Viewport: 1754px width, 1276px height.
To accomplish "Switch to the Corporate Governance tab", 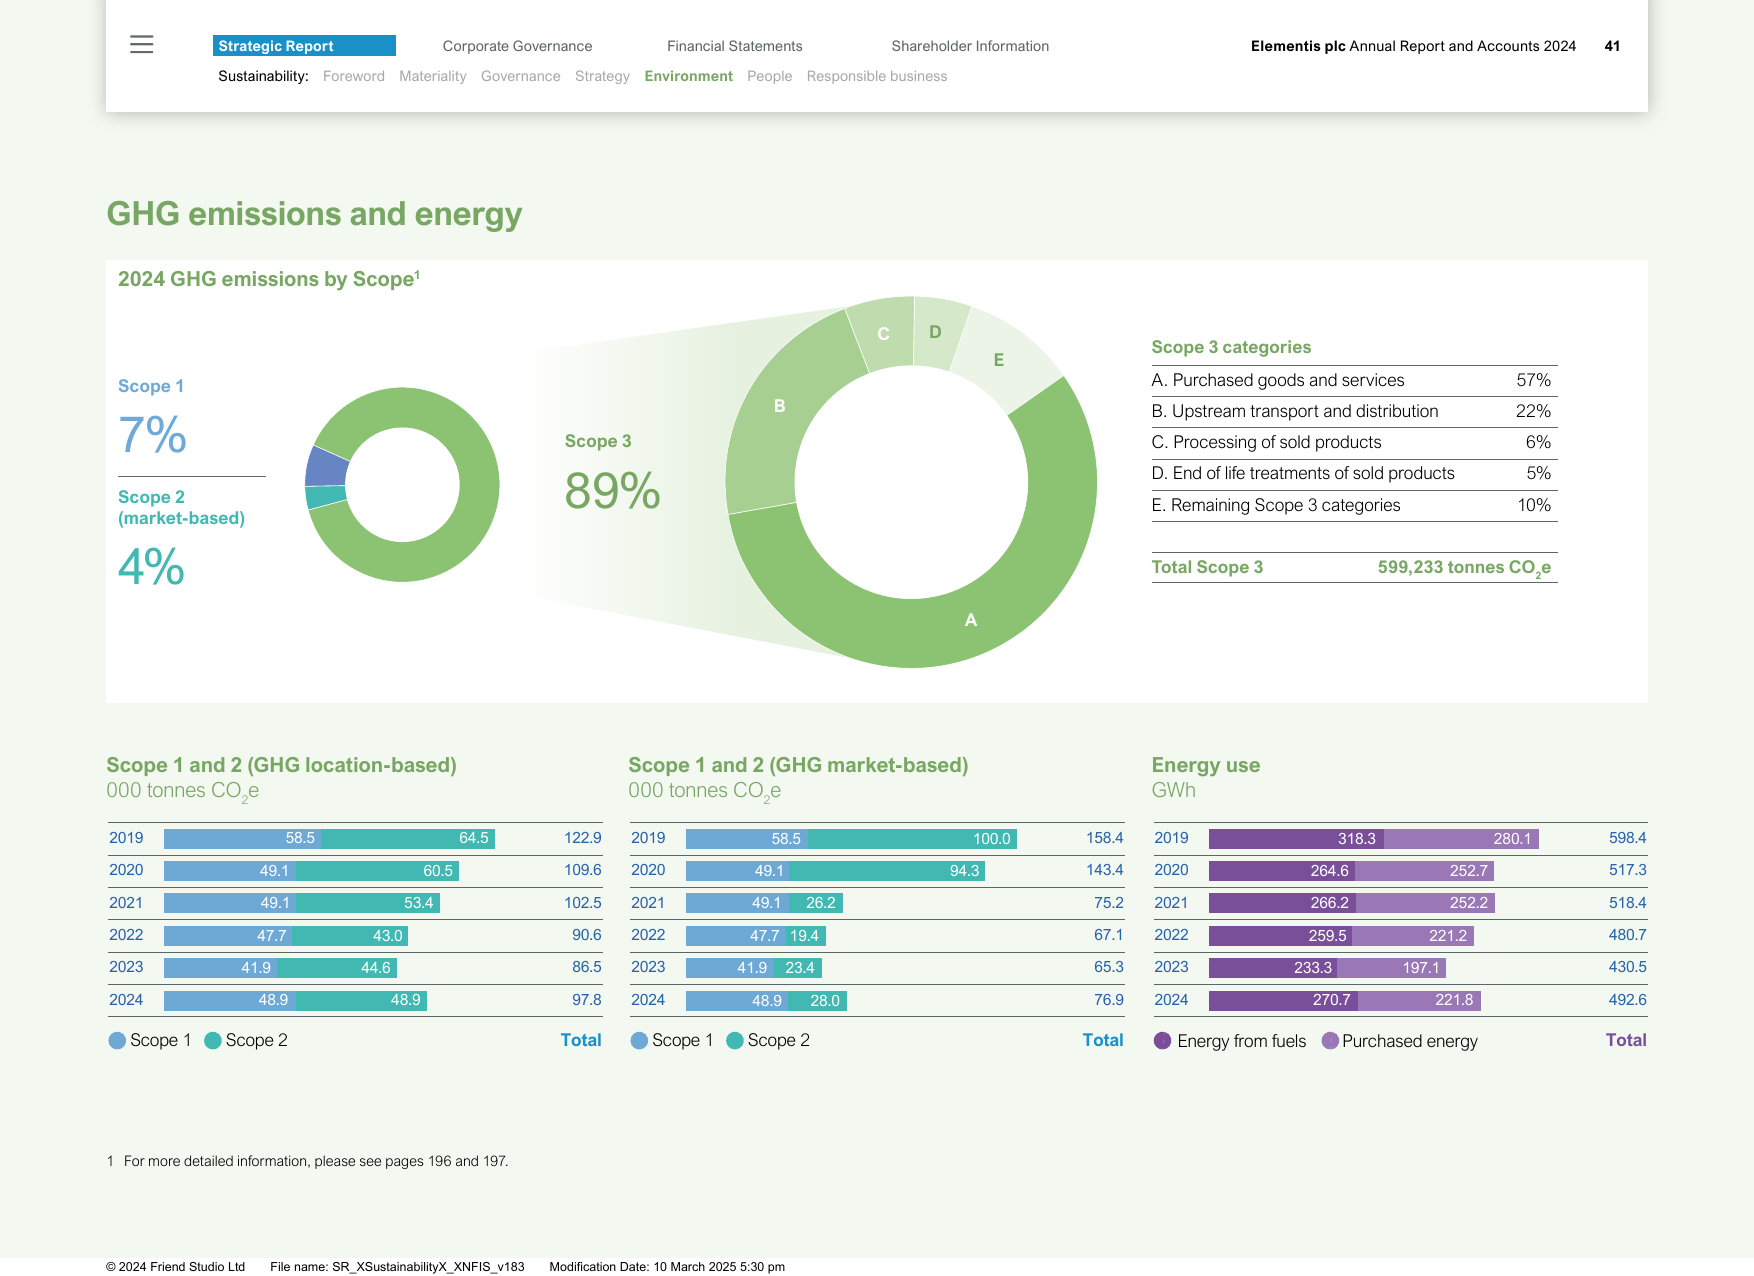I will pyautogui.click(x=517, y=46).
